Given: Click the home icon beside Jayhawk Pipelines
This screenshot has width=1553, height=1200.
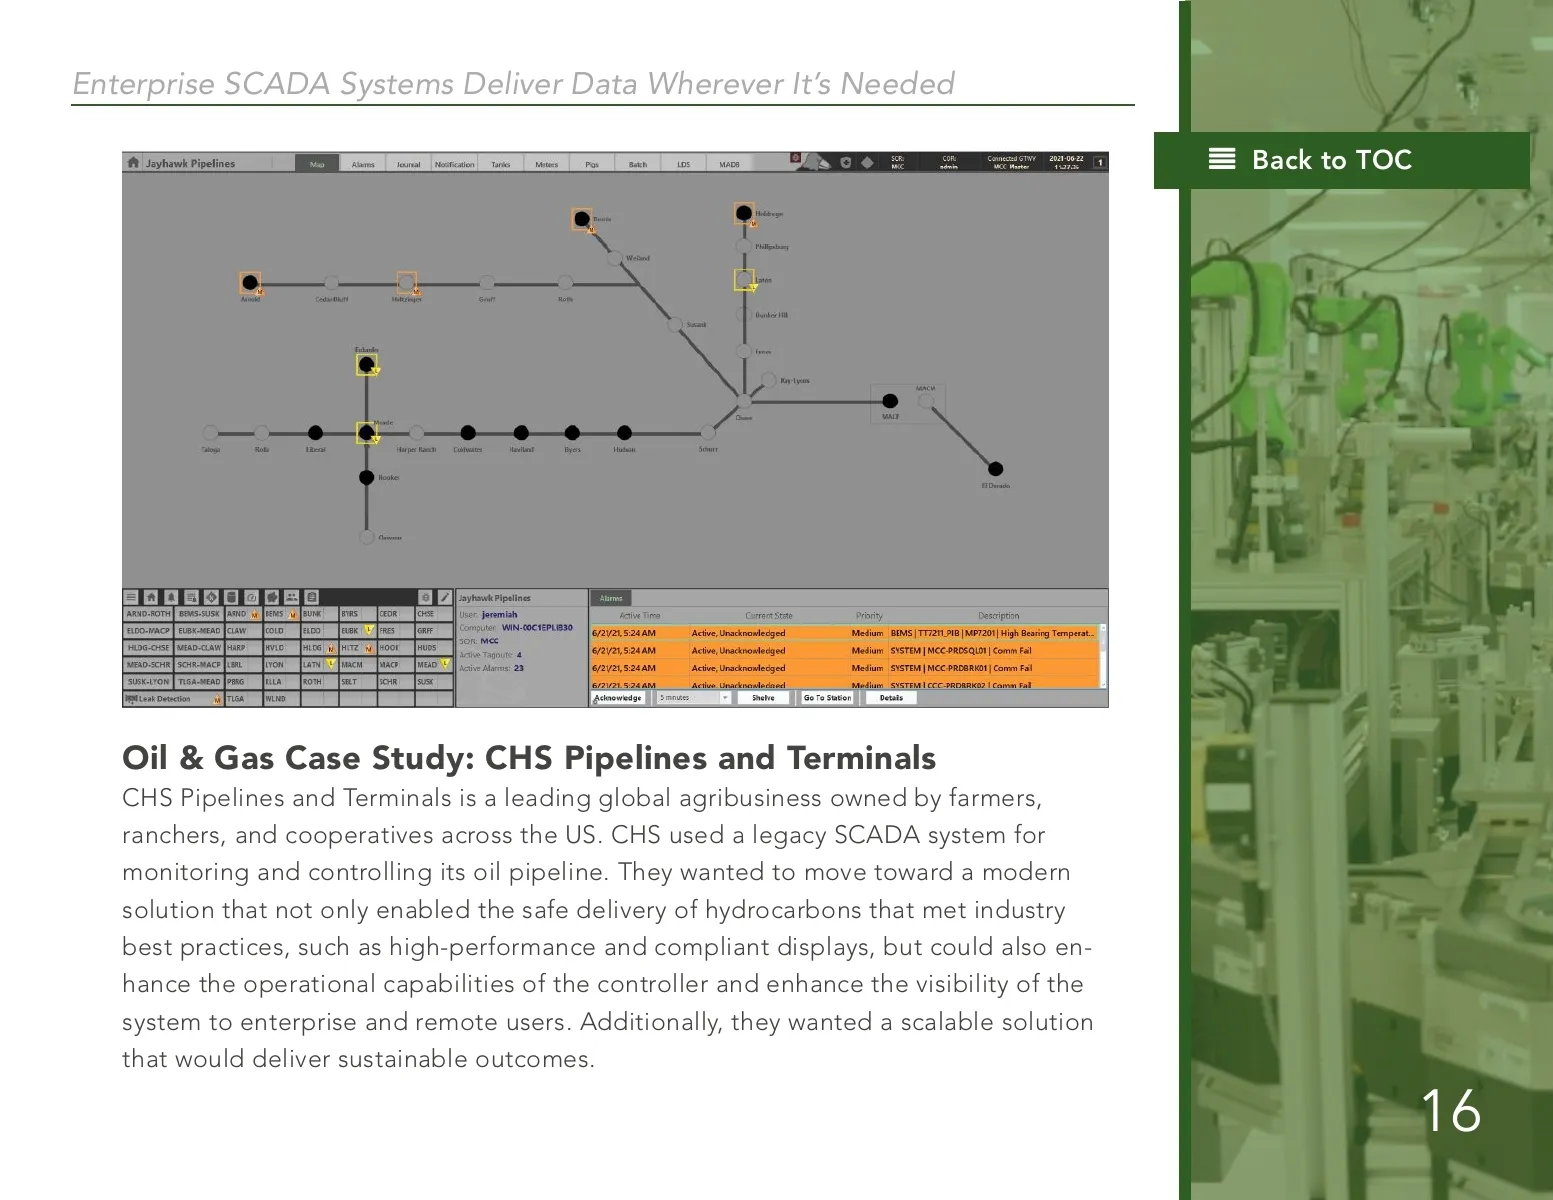Looking at the screenshot, I should click(x=133, y=163).
